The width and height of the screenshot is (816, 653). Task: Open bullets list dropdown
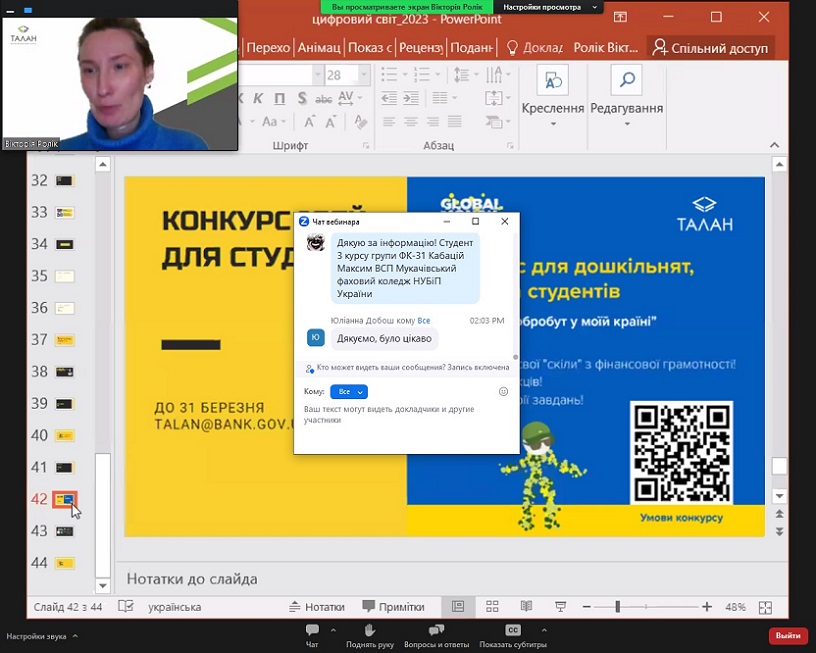tap(405, 74)
